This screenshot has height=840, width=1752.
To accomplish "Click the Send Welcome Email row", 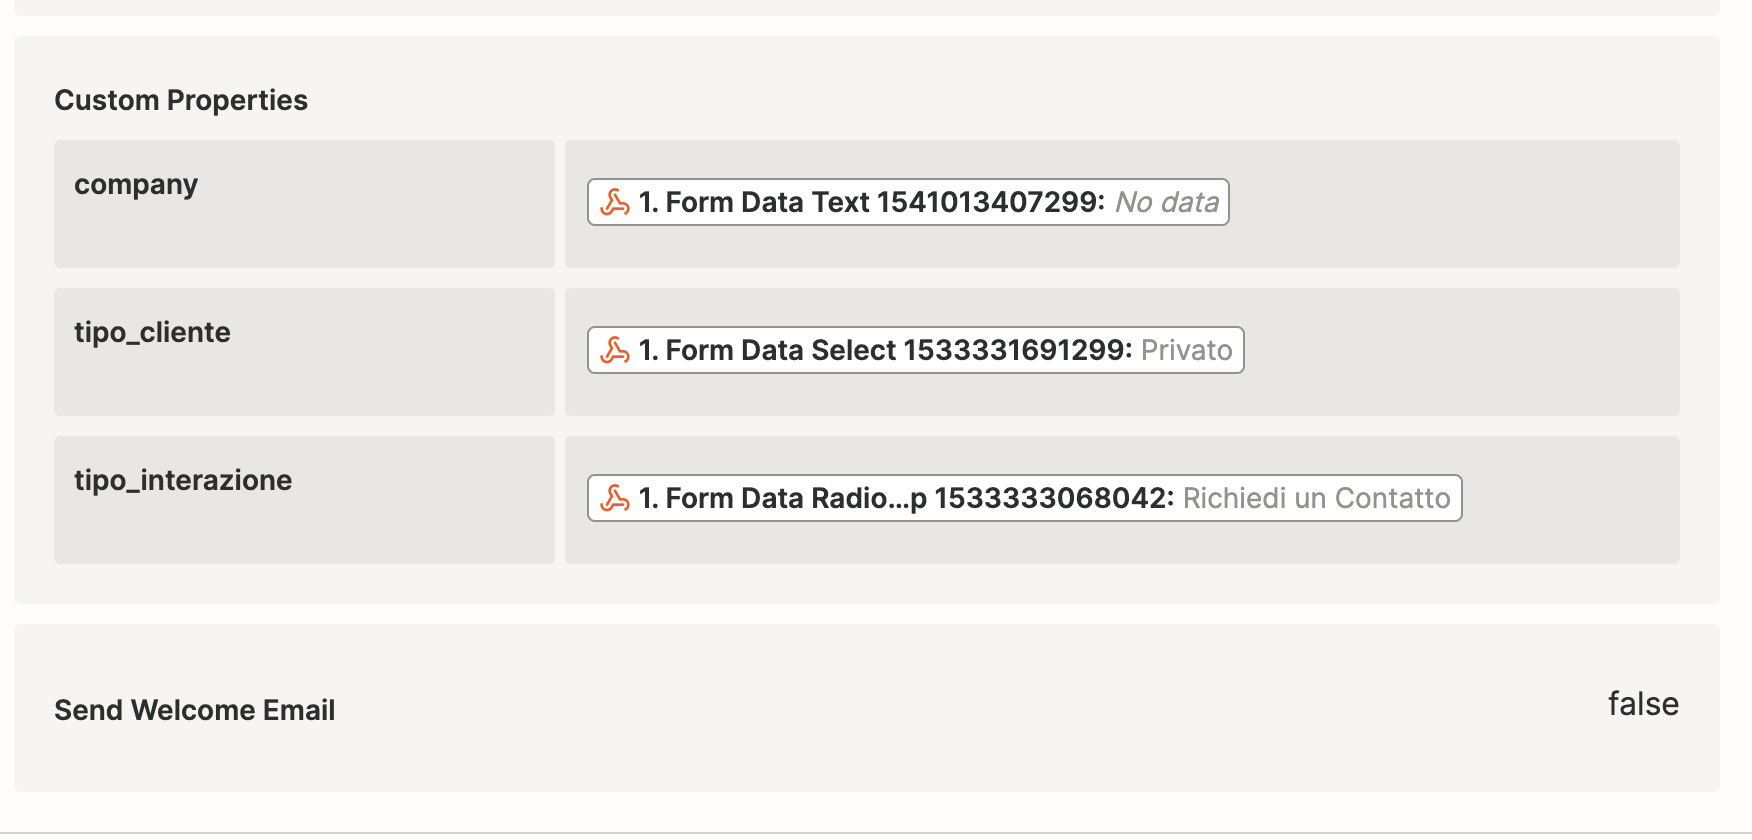I will click(x=867, y=708).
